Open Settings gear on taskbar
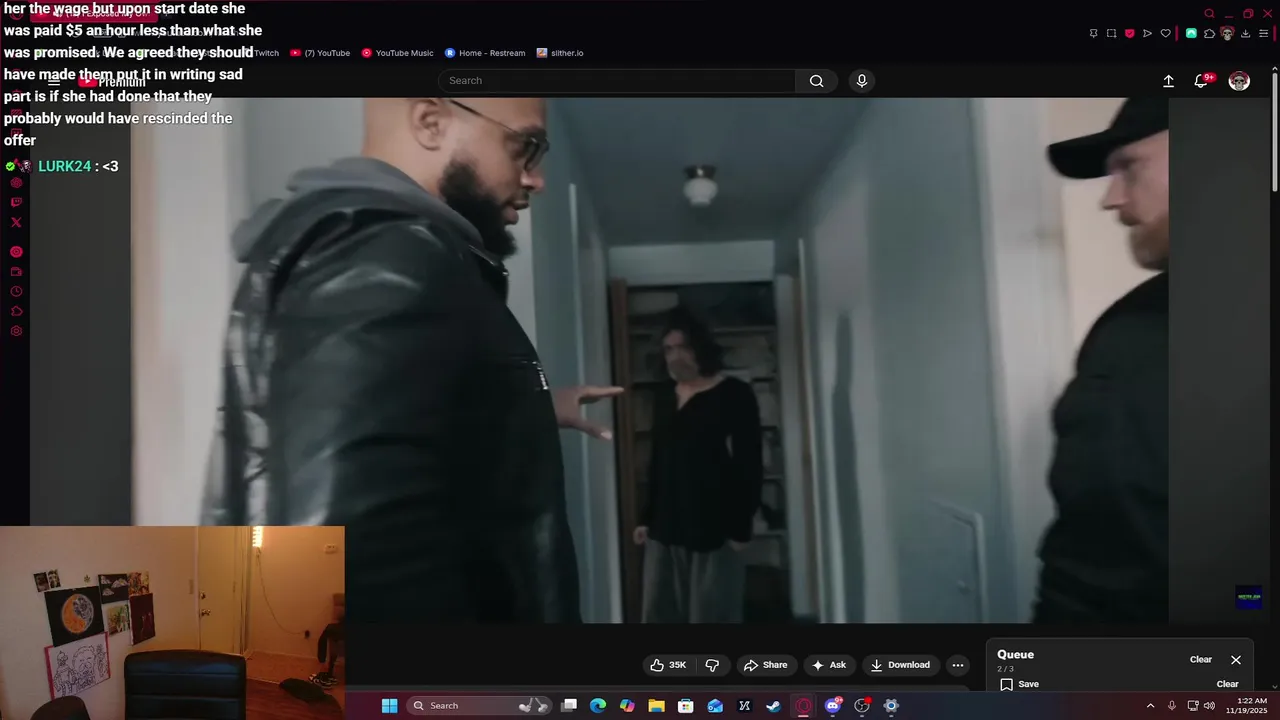Screen dimensions: 1280x720 (x=891, y=706)
